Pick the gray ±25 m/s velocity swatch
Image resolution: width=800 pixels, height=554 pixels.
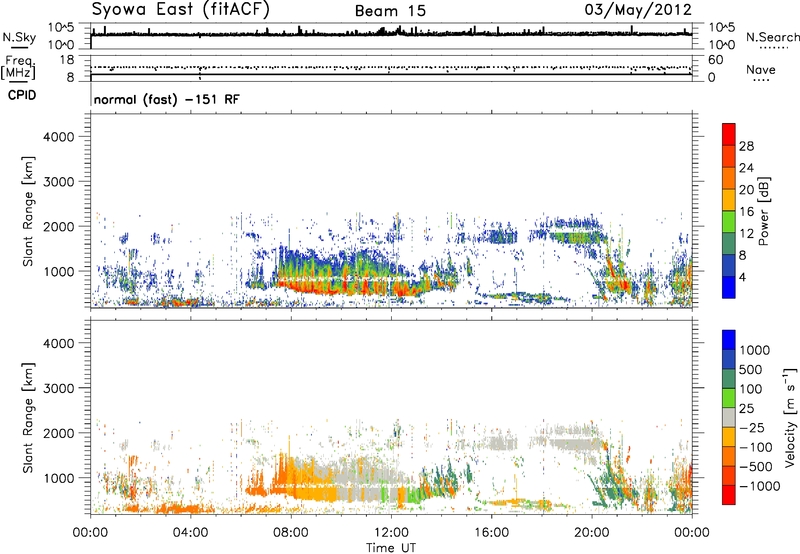point(729,417)
